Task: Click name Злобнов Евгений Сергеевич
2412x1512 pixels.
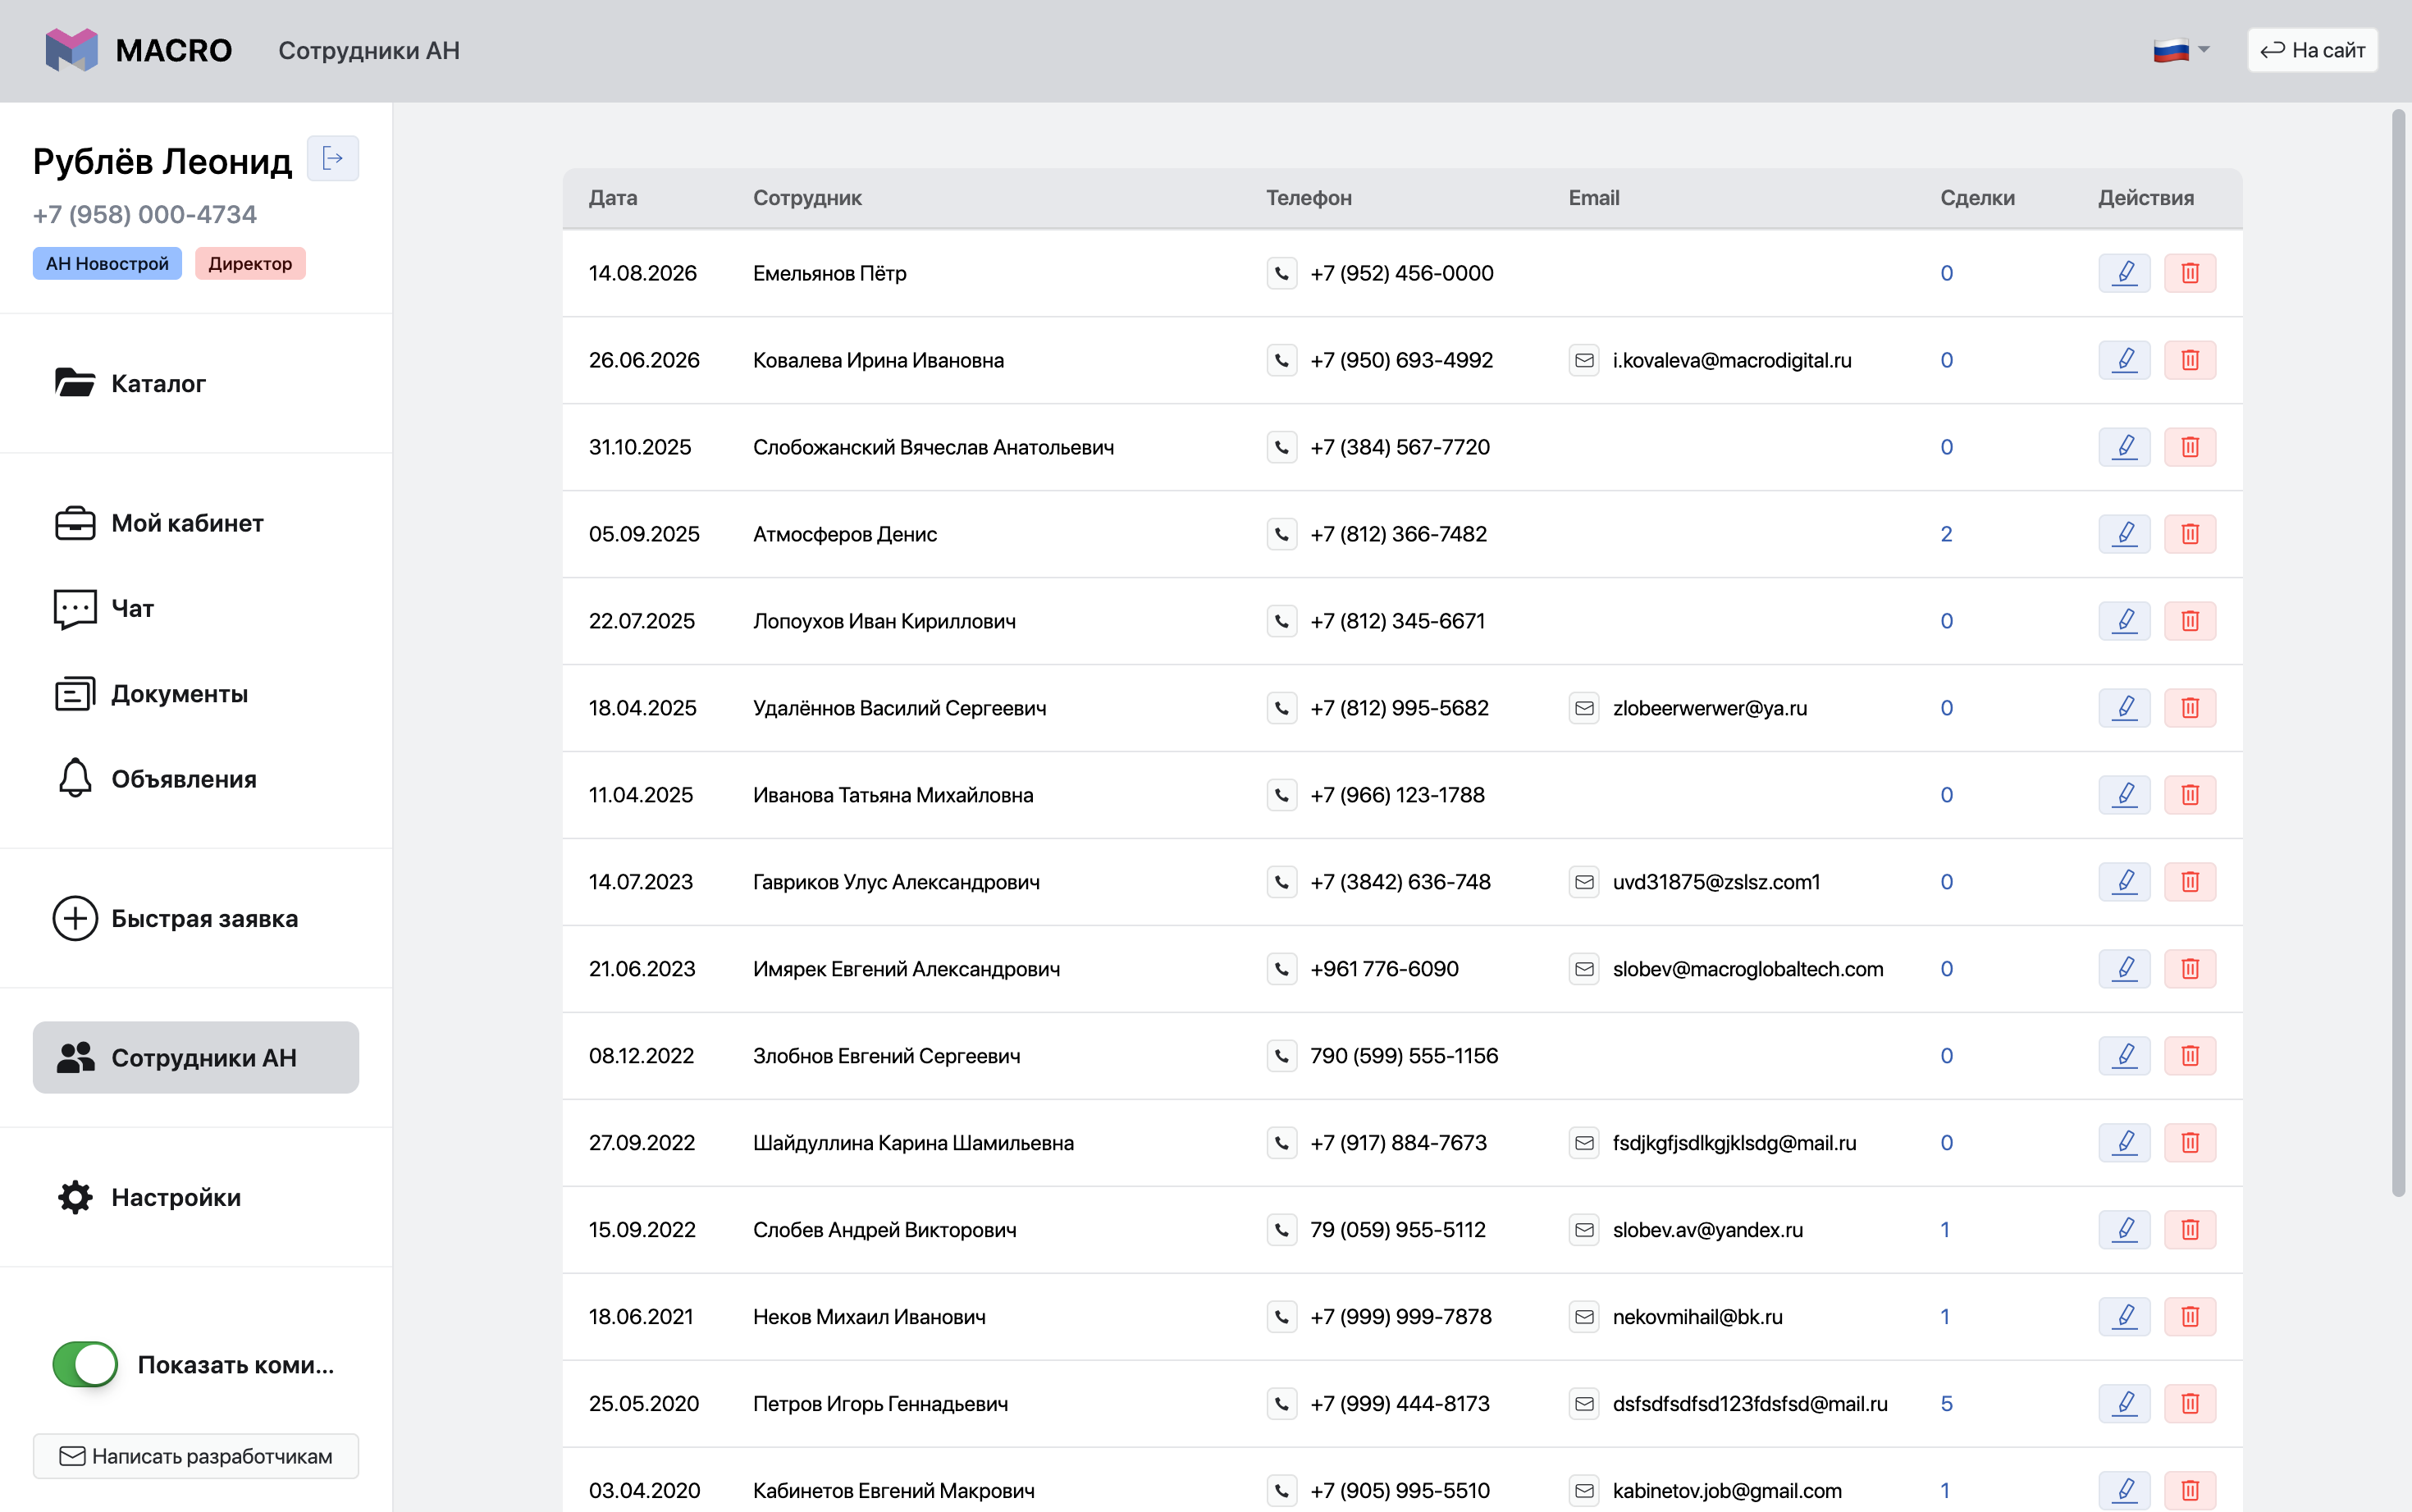Action: (x=887, y=1056)
